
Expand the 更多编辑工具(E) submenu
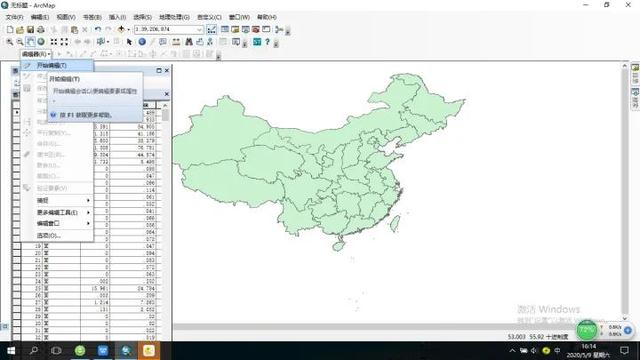57,212
